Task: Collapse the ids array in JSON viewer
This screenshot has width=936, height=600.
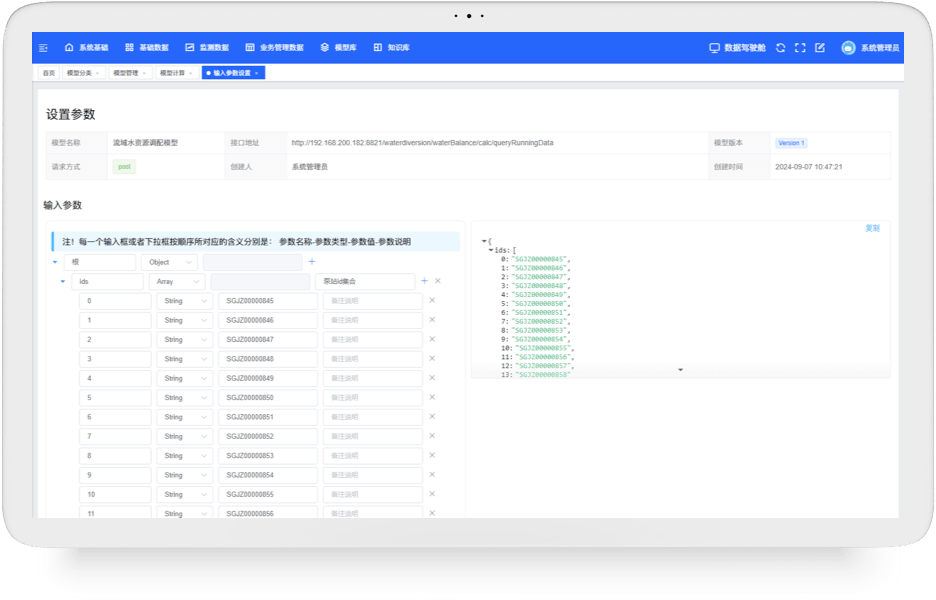Action: tap(491, 250)
